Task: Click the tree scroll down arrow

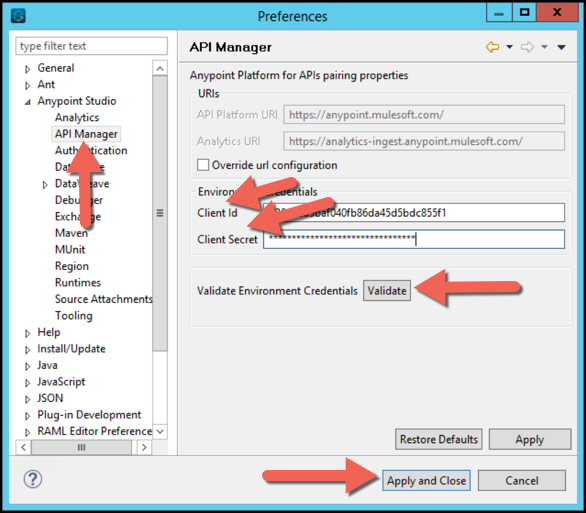Action: tap(160, 432)
